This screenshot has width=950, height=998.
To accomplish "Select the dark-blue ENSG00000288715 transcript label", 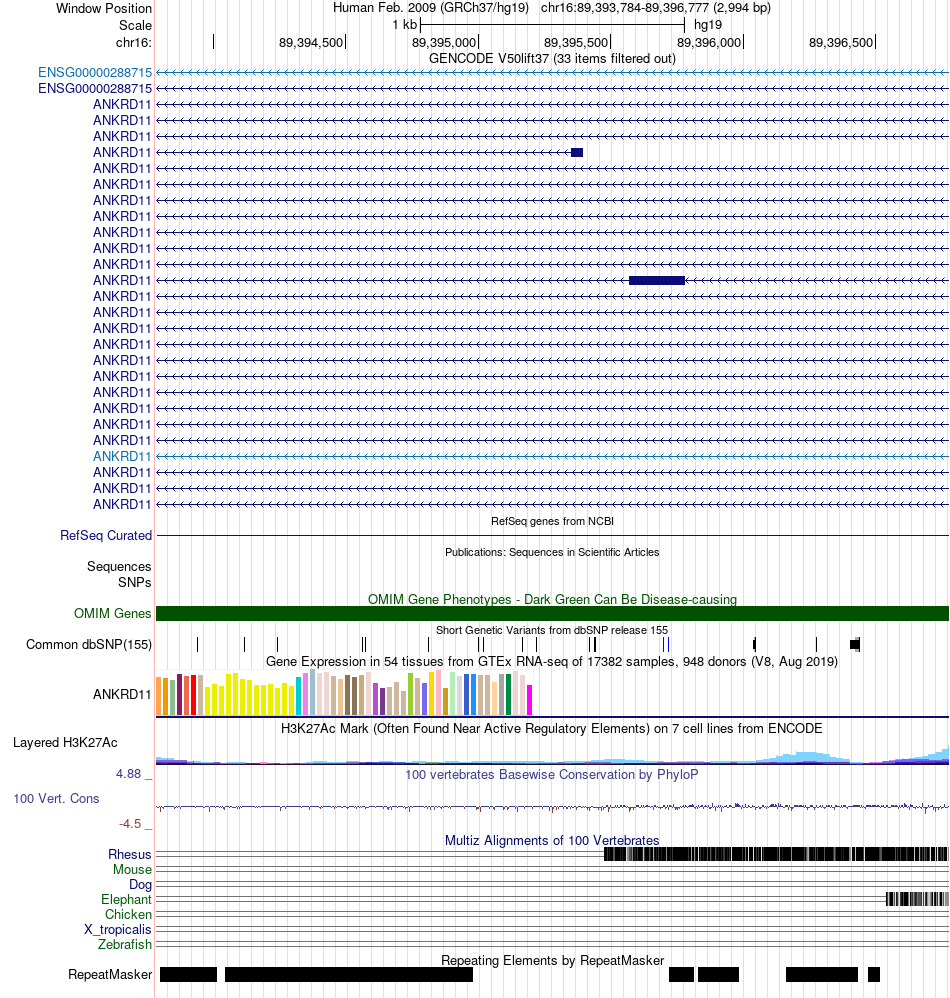I will coord(95,88).
